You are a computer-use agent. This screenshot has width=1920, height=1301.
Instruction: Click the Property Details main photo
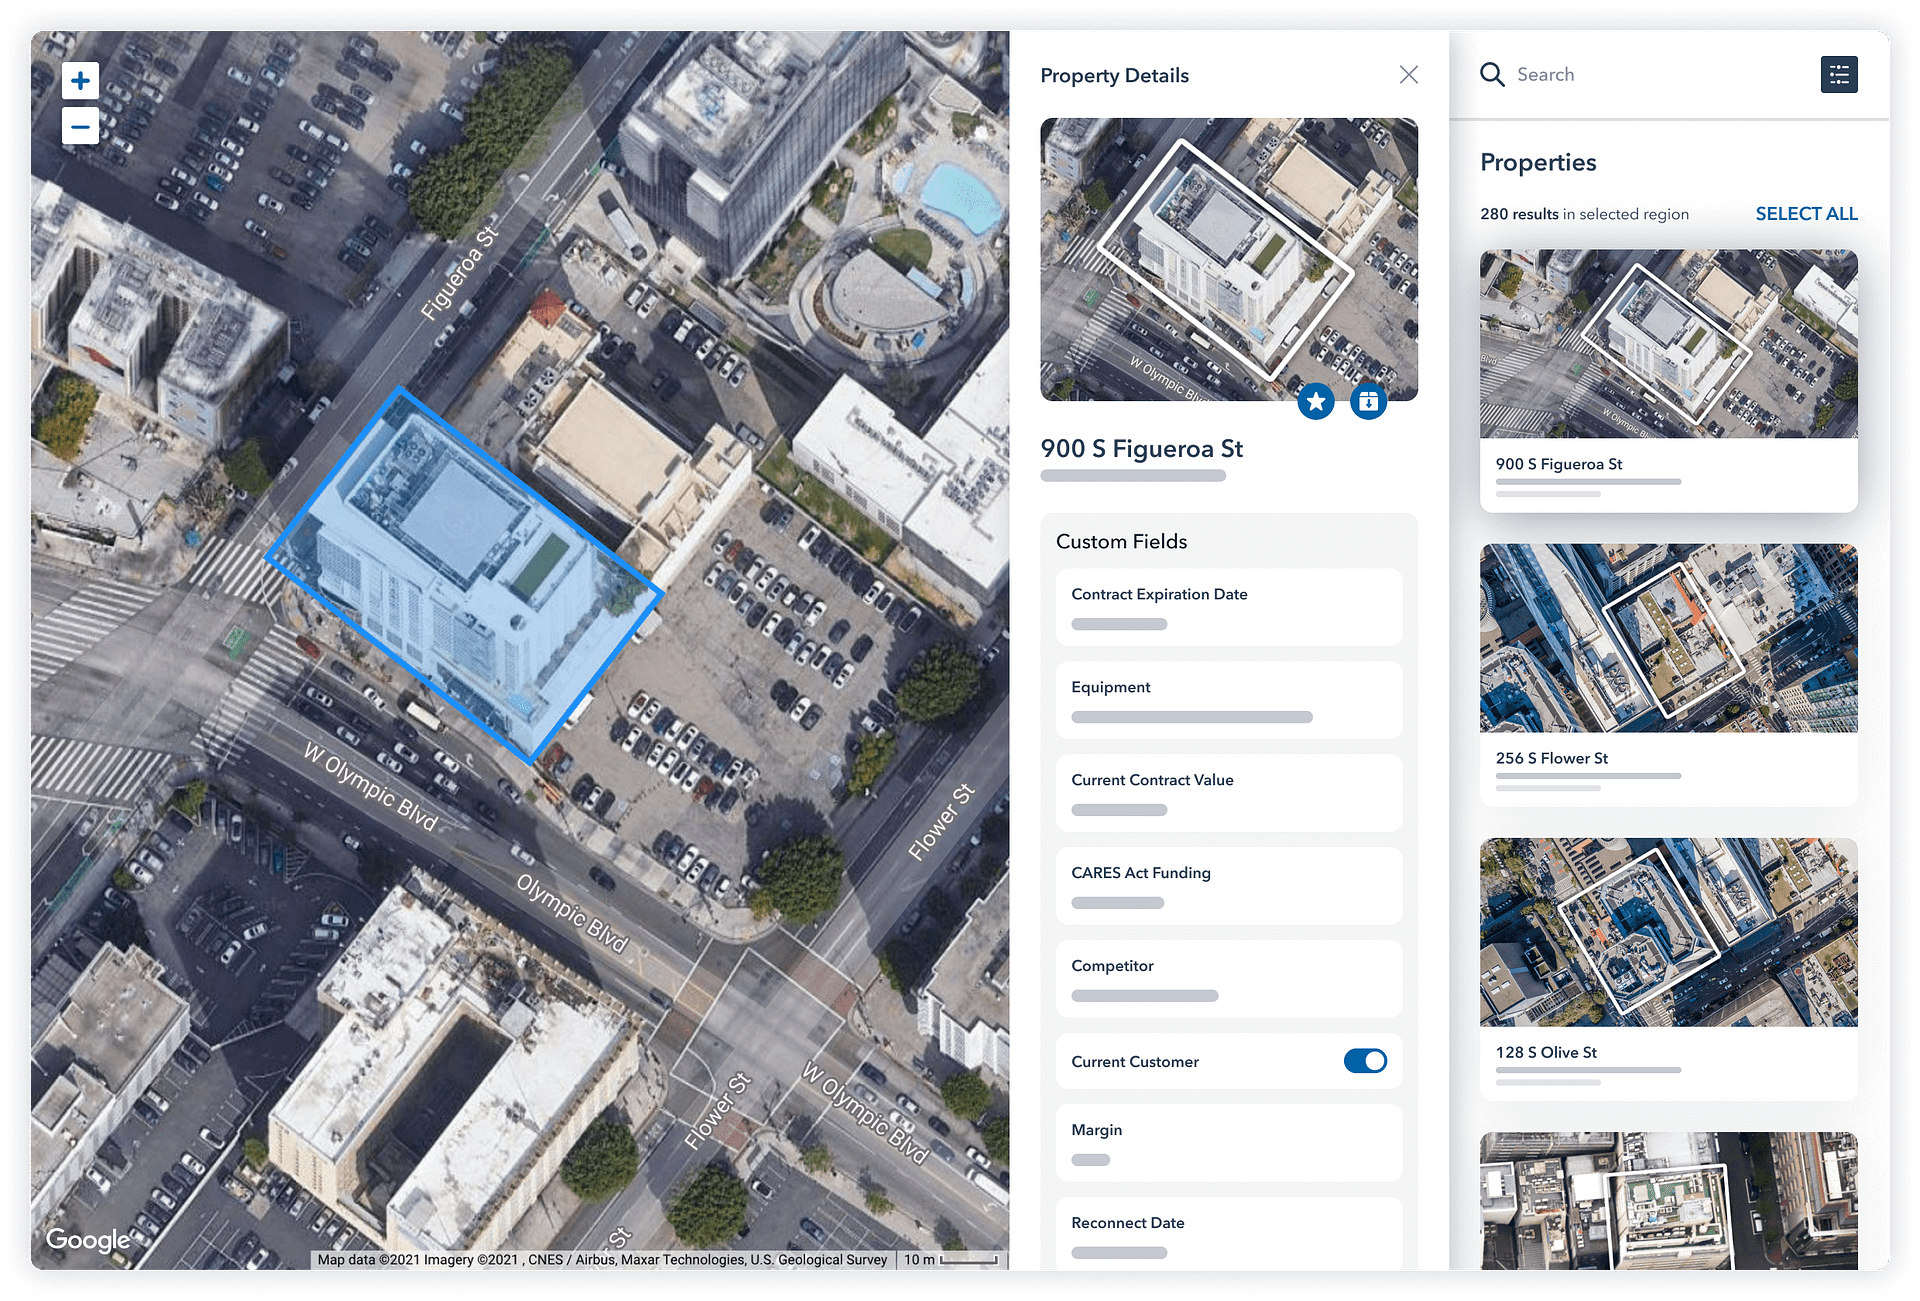(x=1229, y=260)
